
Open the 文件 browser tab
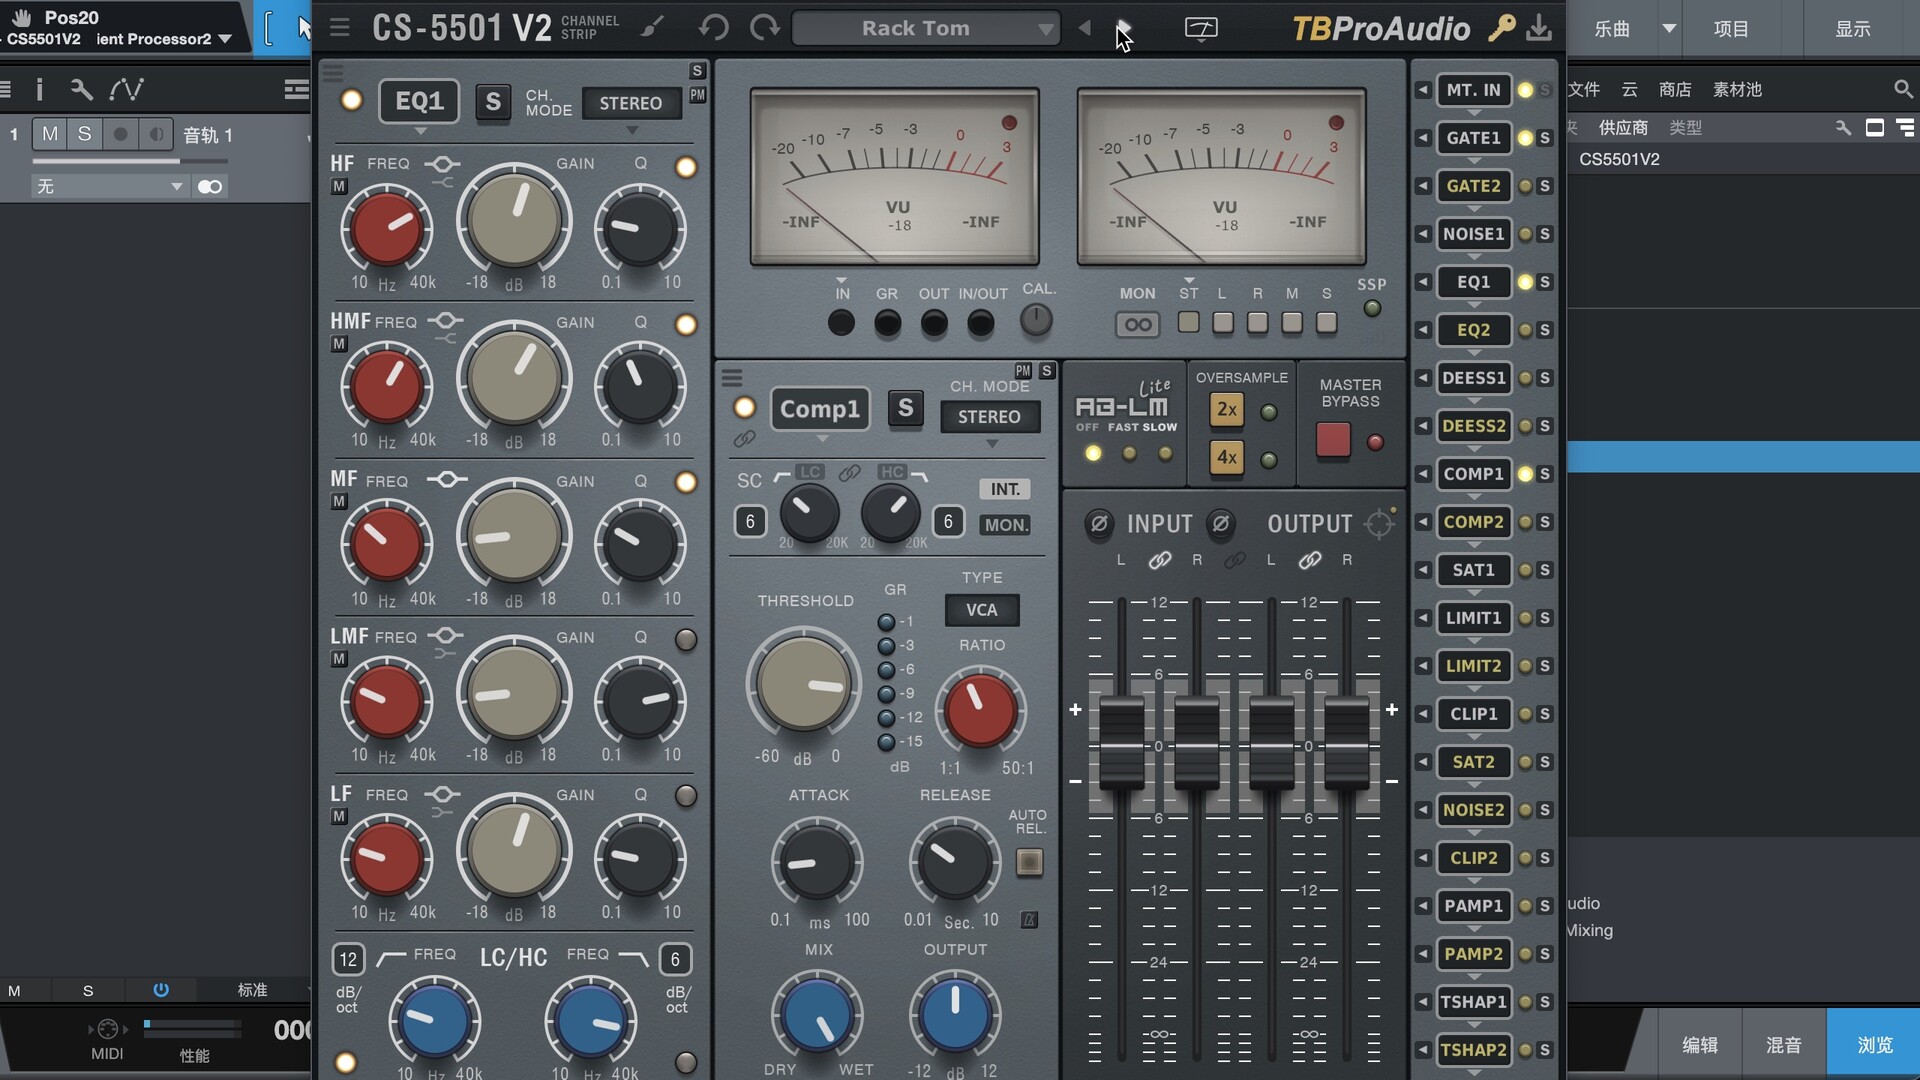(1584, 90)
